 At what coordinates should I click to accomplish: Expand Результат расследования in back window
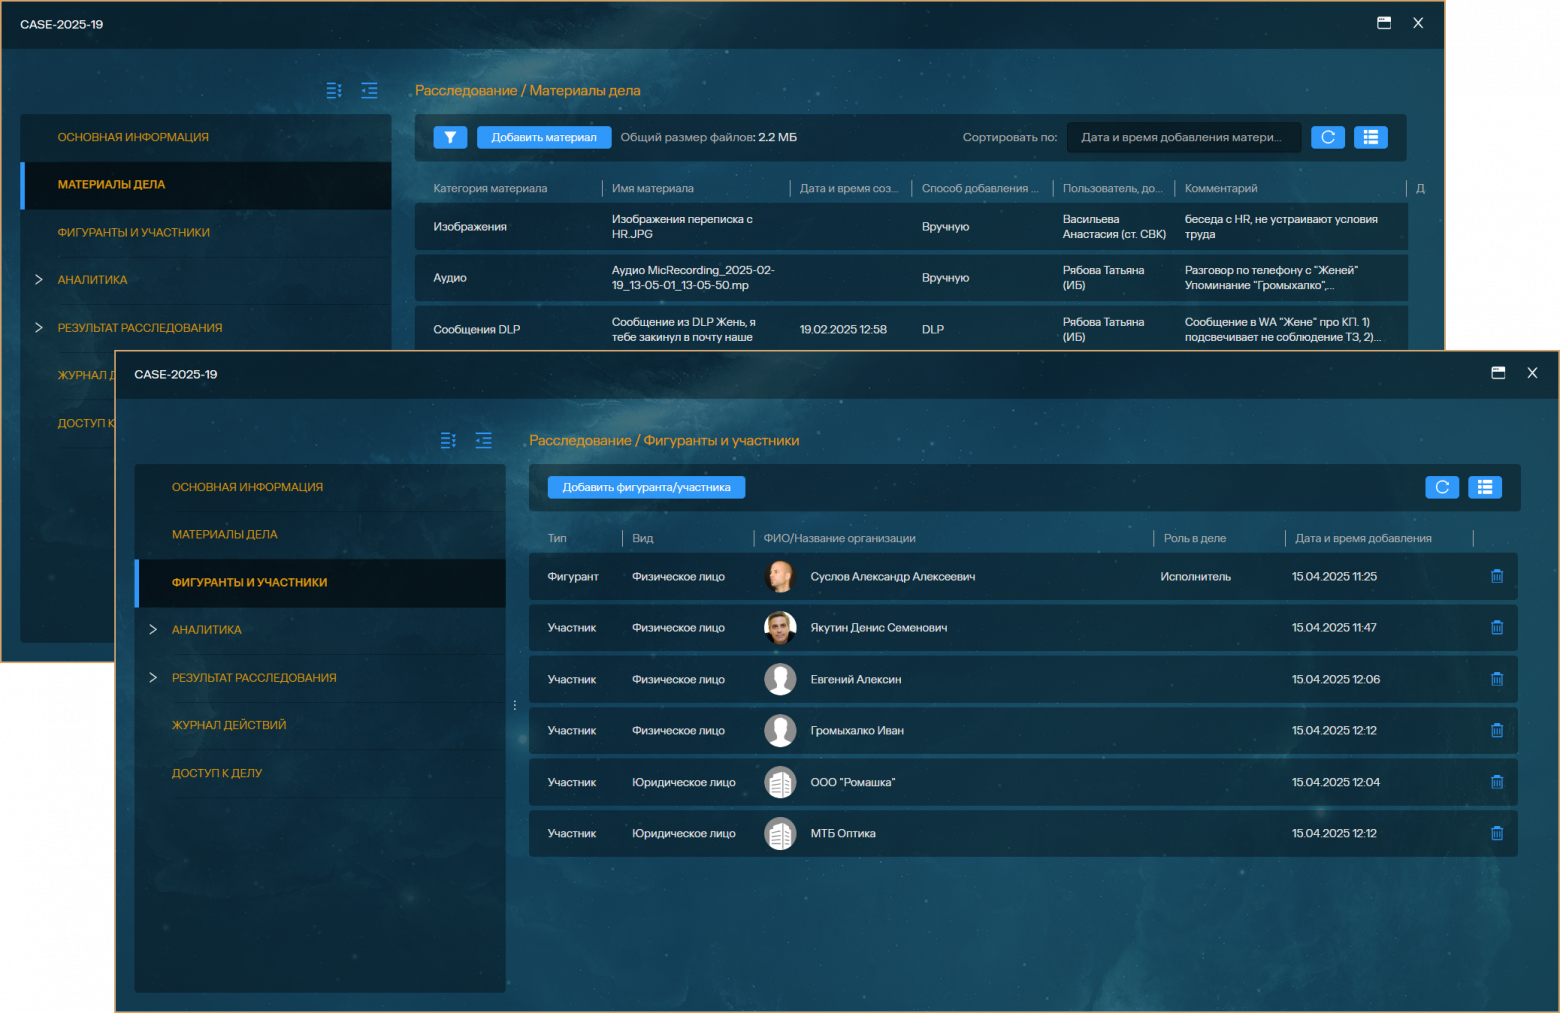[x=39, y=327]
